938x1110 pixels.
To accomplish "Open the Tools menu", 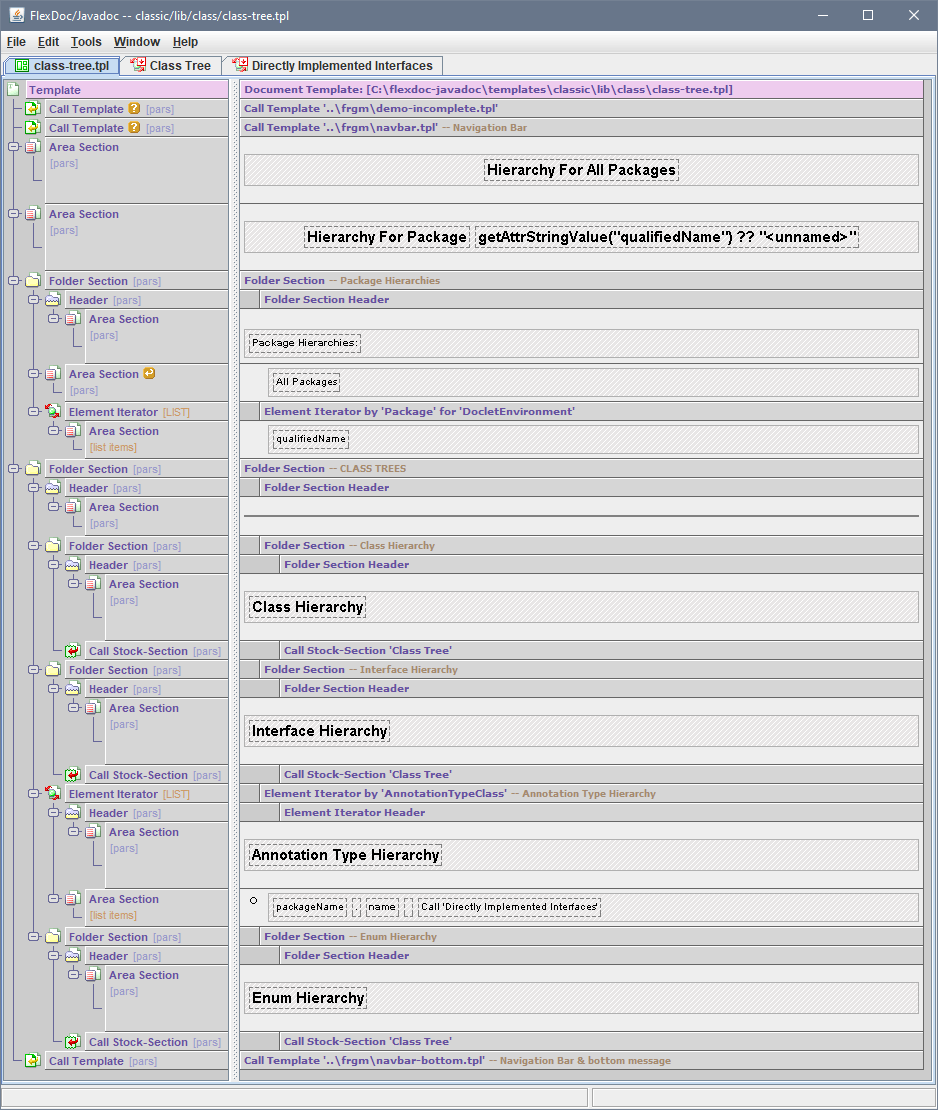I will point(86,42).
